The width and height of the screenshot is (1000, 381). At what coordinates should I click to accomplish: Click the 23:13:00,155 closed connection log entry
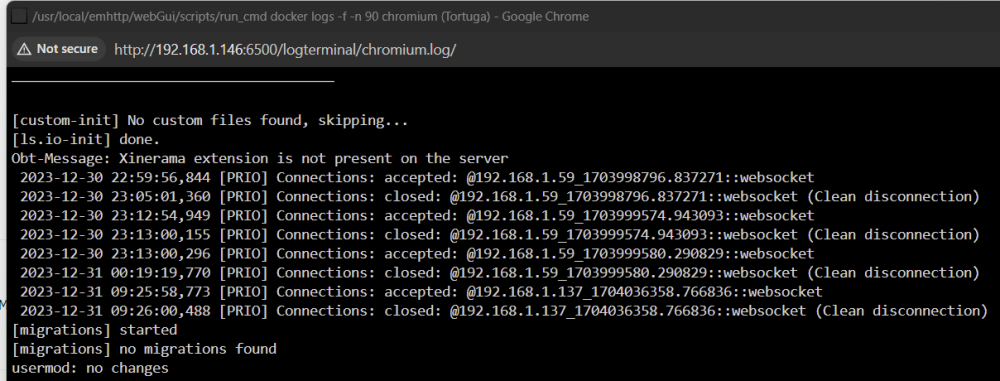pos(499,235)
